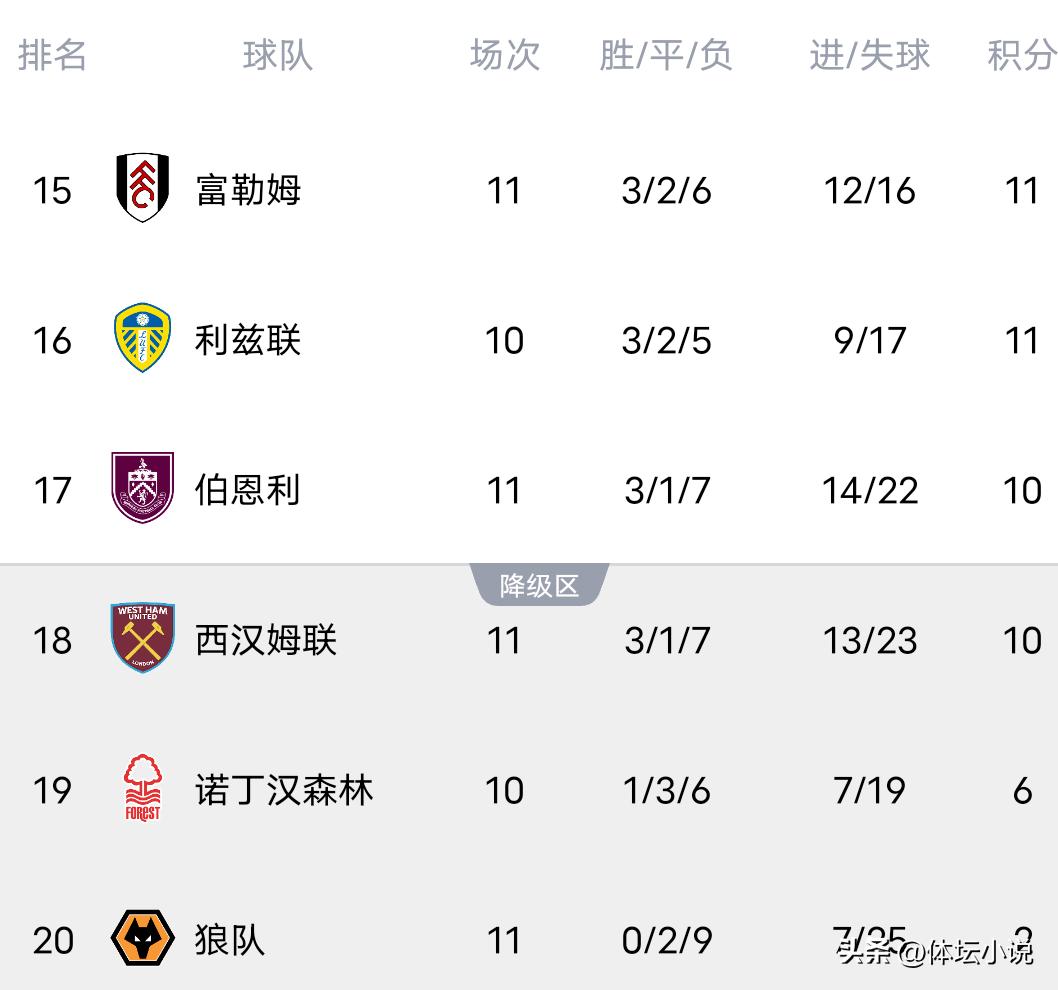Screen dimensions: 1058x990
Task: Tap the 狼队 team name
Action: pyautogui.click(x=230, y=940)
